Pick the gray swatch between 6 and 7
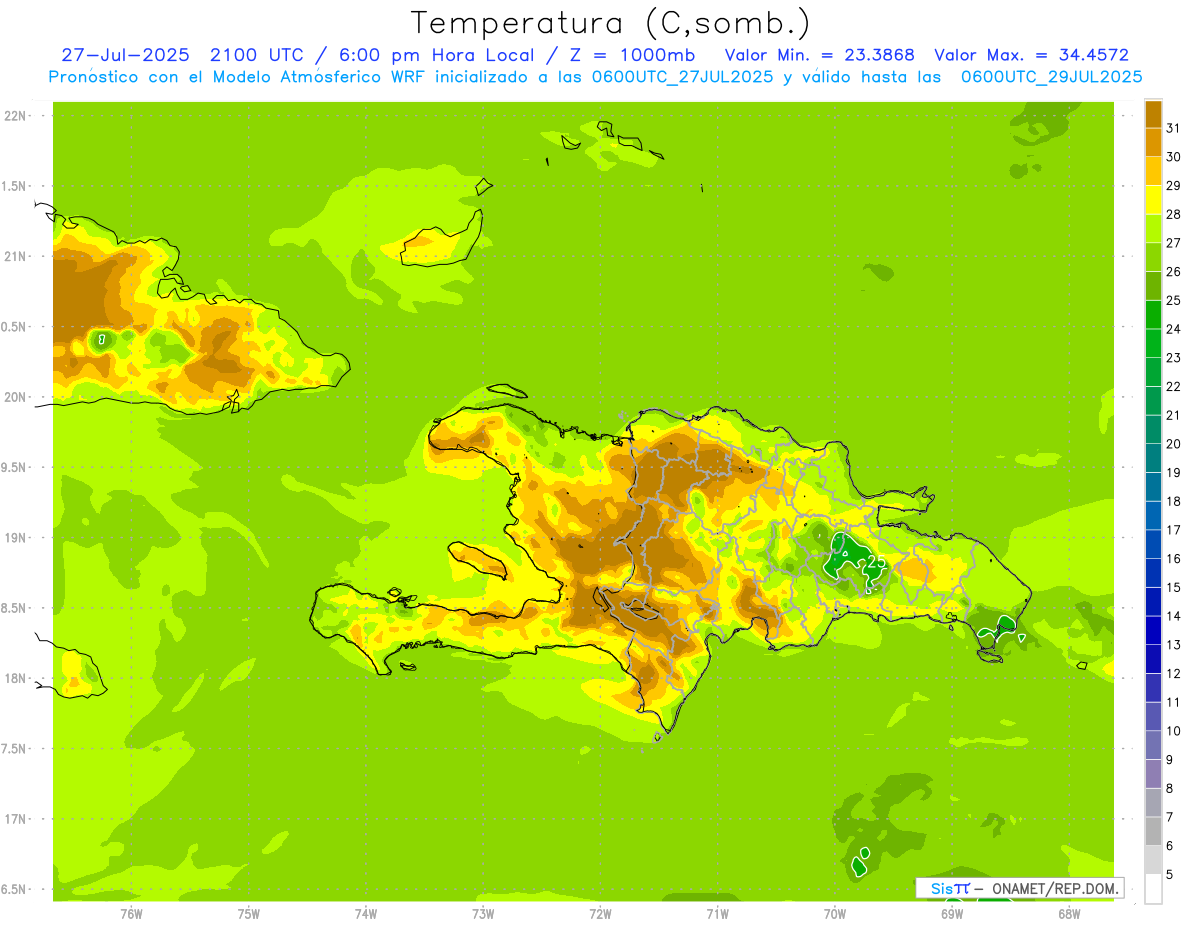The width and height of the screenshot is (1200, 927). point(1153,831)
